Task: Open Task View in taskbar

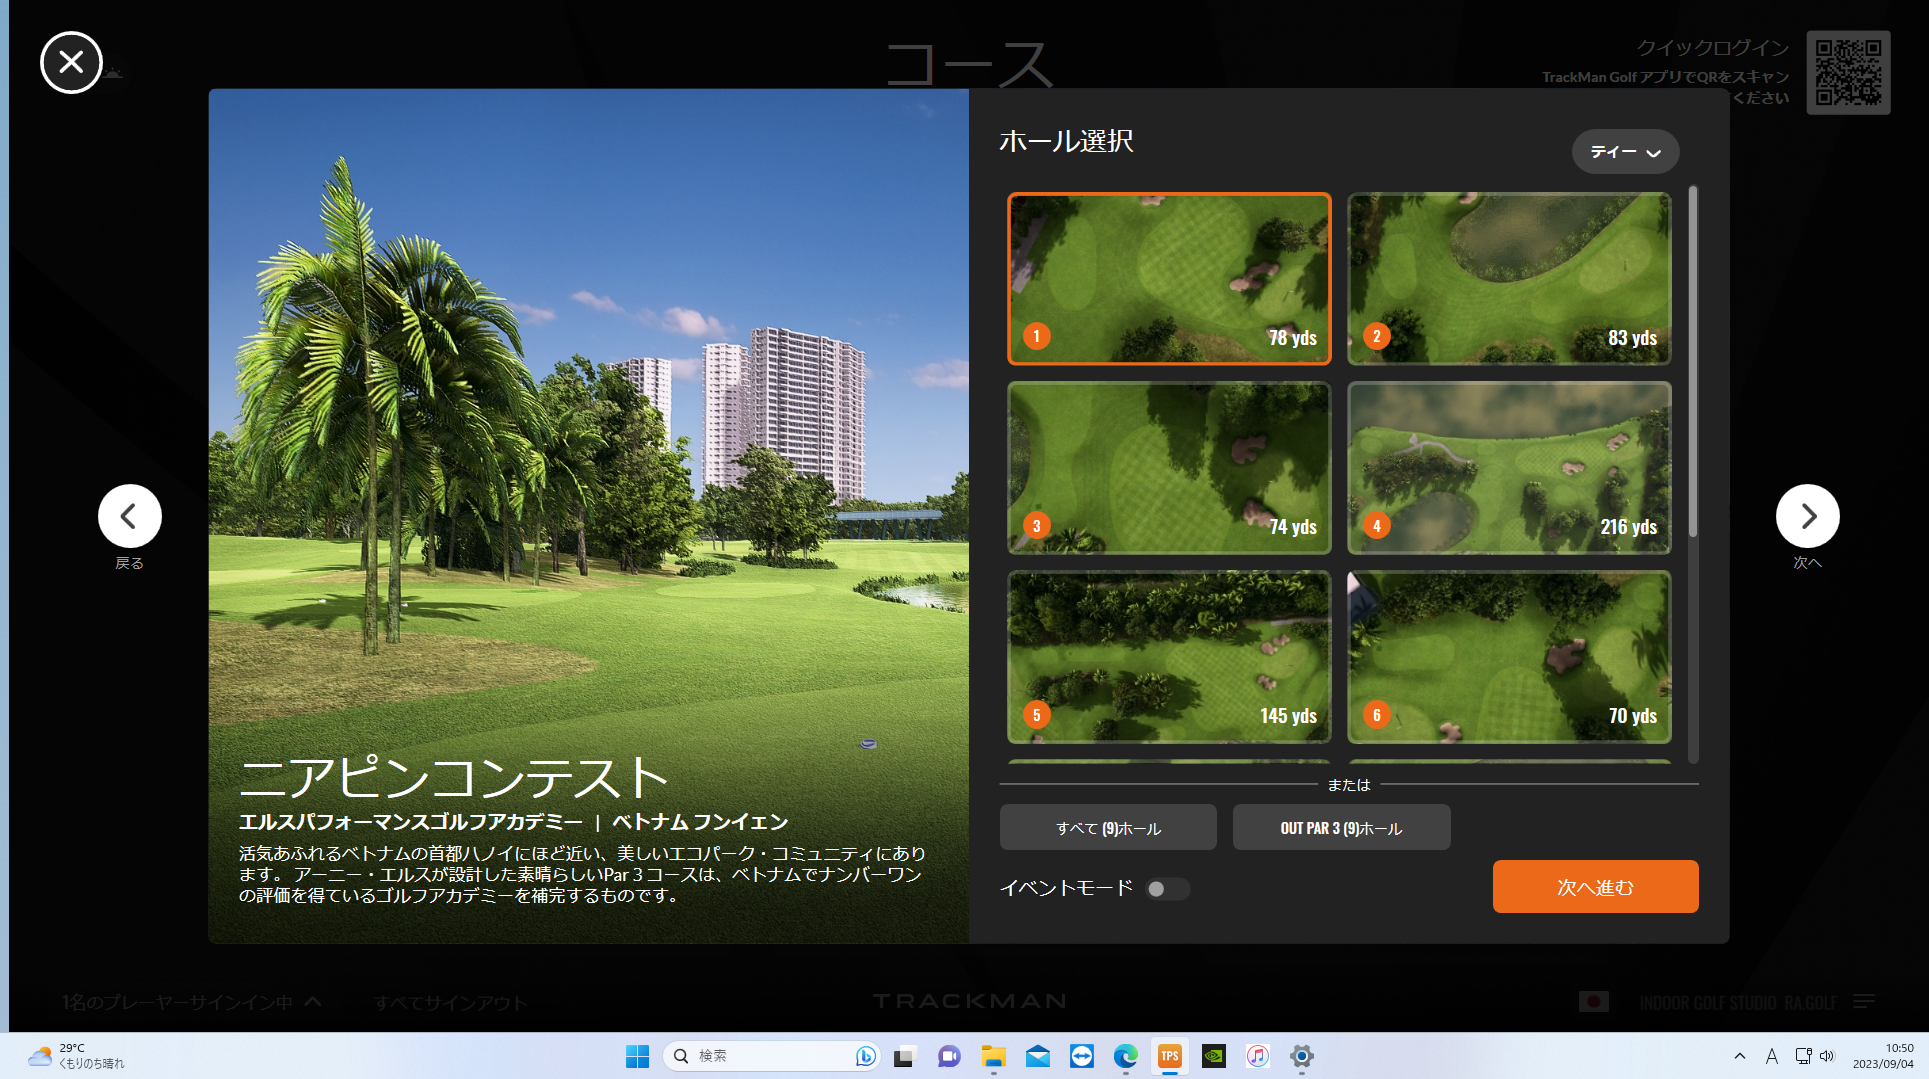Action: tap(905, 1056)
